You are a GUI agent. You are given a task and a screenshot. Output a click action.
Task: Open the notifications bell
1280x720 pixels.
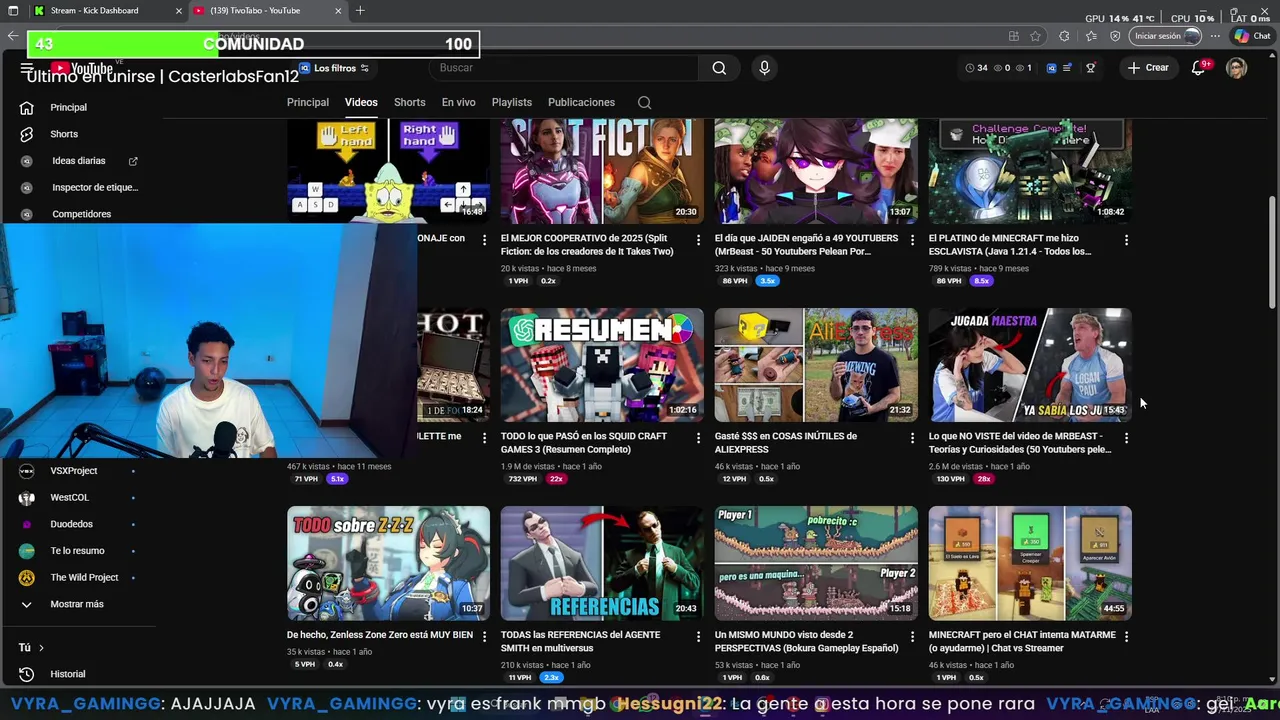[x=1198, y=68]
